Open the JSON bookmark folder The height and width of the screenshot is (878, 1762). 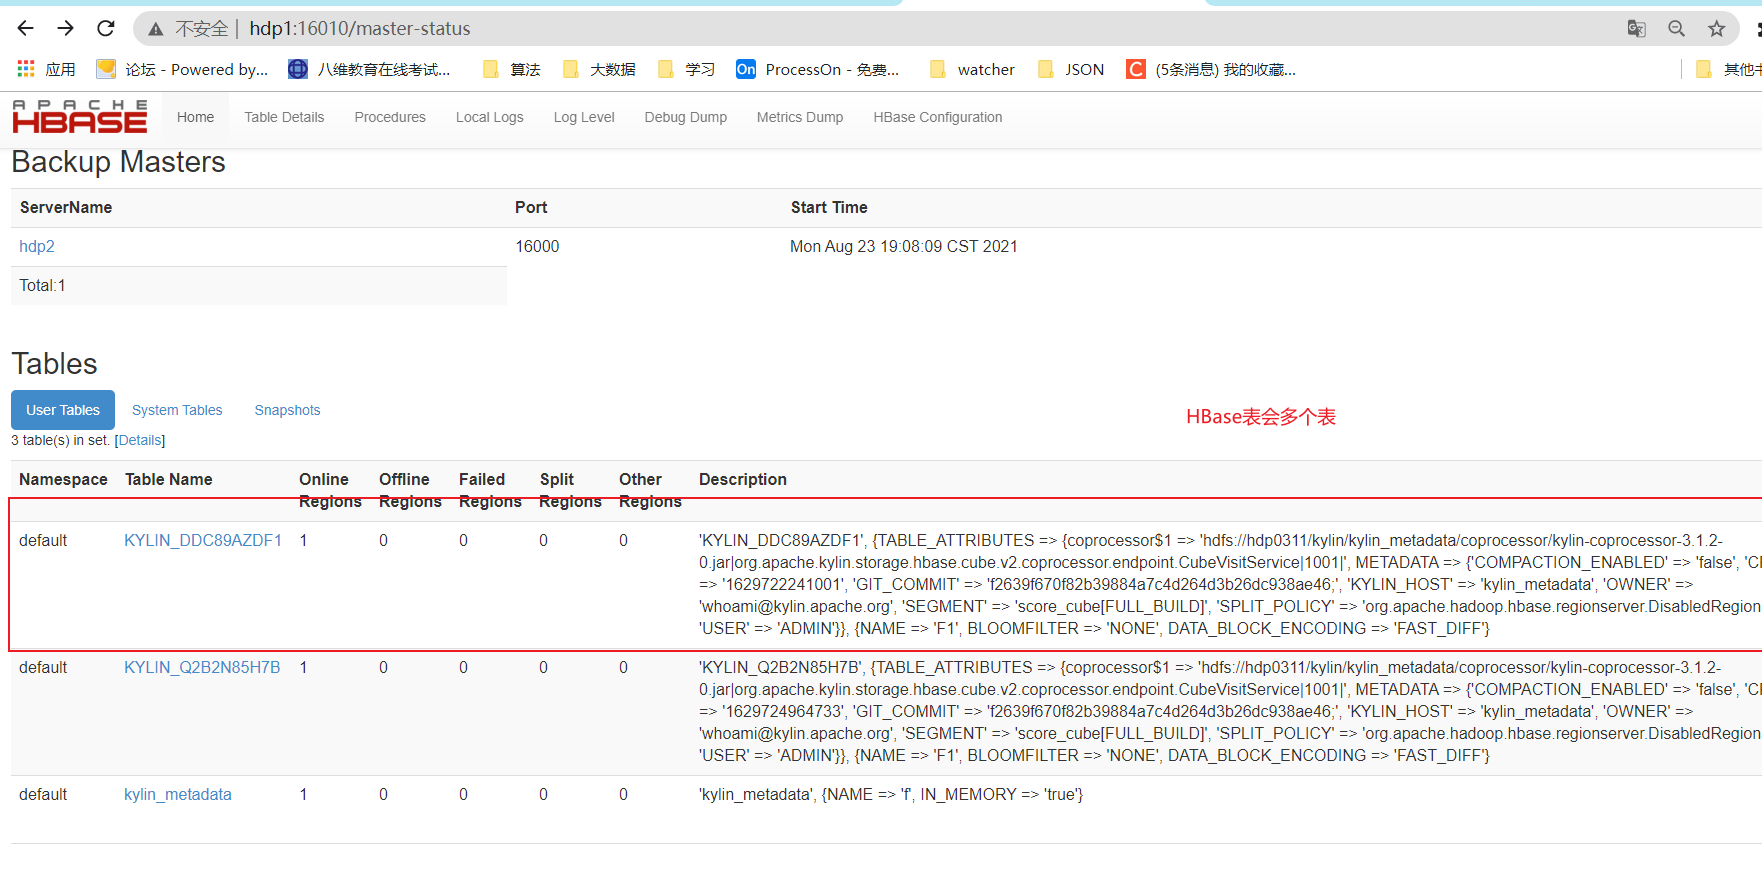[1071, 69]
